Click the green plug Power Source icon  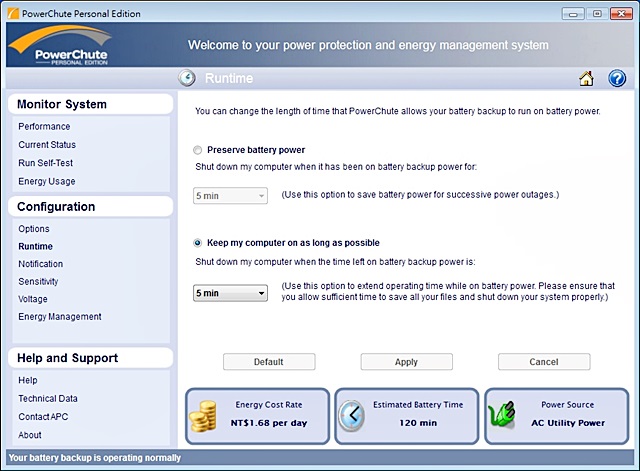pyautogui.click(x=502, y=416)
